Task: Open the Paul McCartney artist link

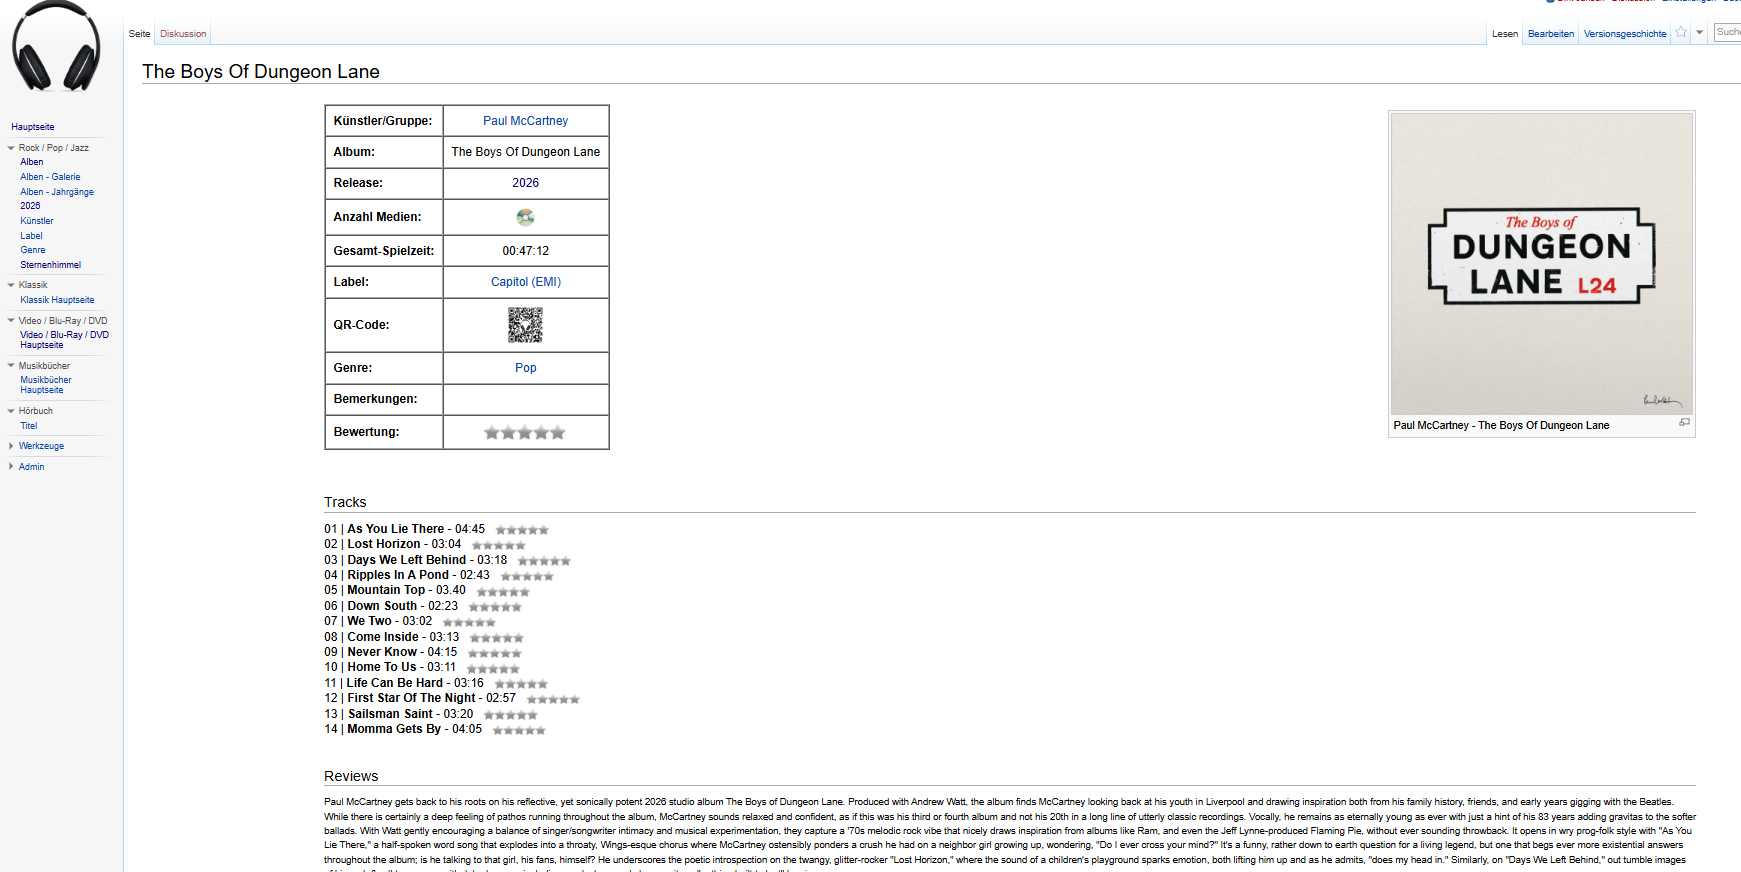Action: point(525,121)
